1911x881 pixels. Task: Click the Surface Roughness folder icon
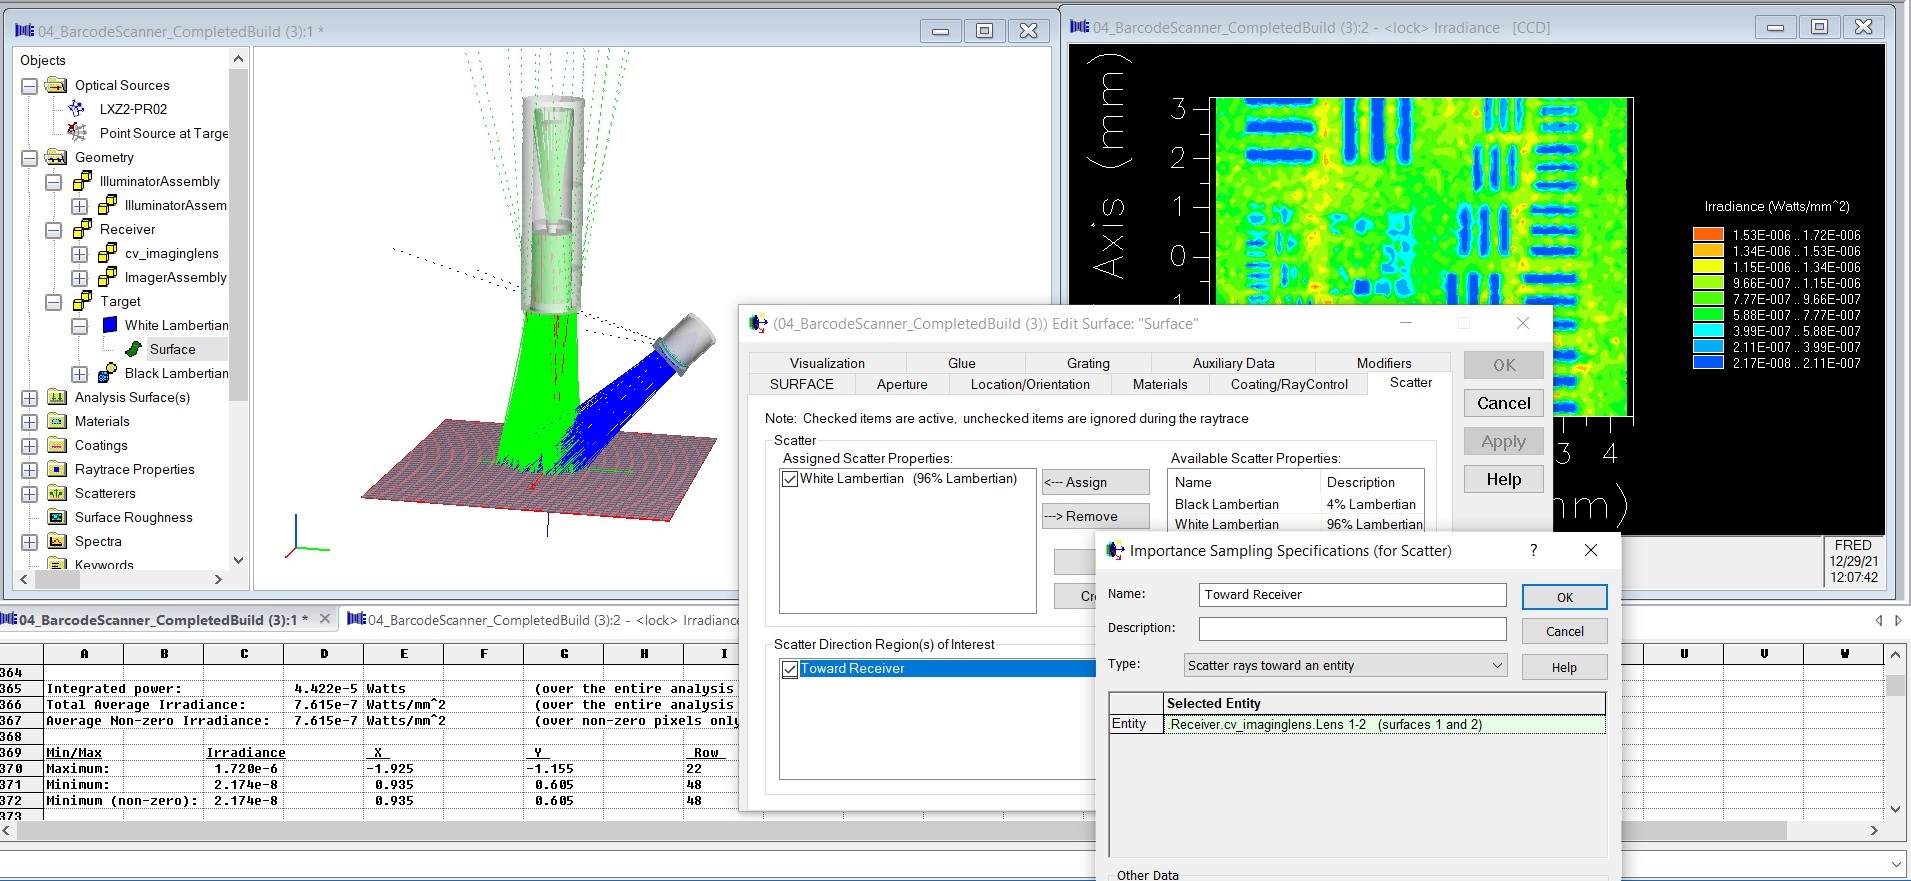[x=57, y=517]
